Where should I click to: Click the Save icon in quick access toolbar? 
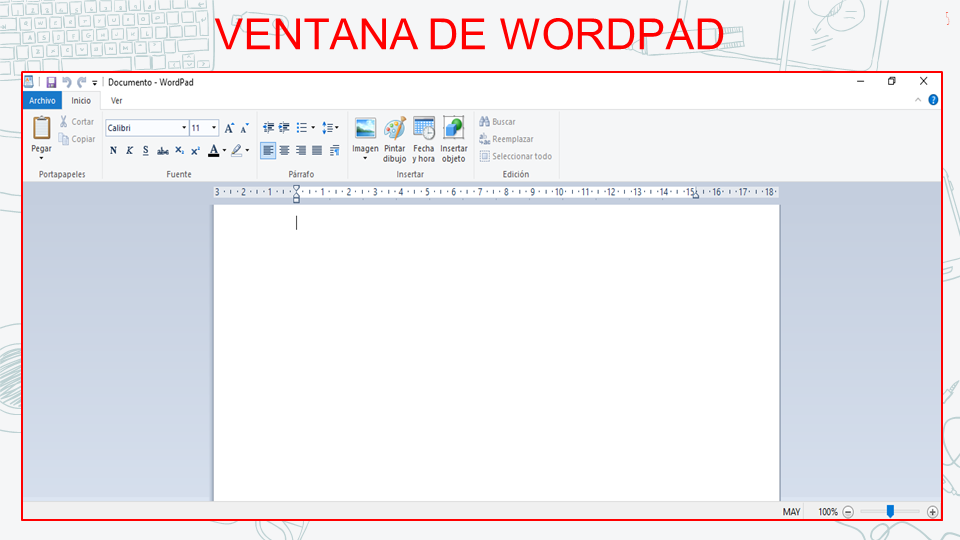coord(51,82)
